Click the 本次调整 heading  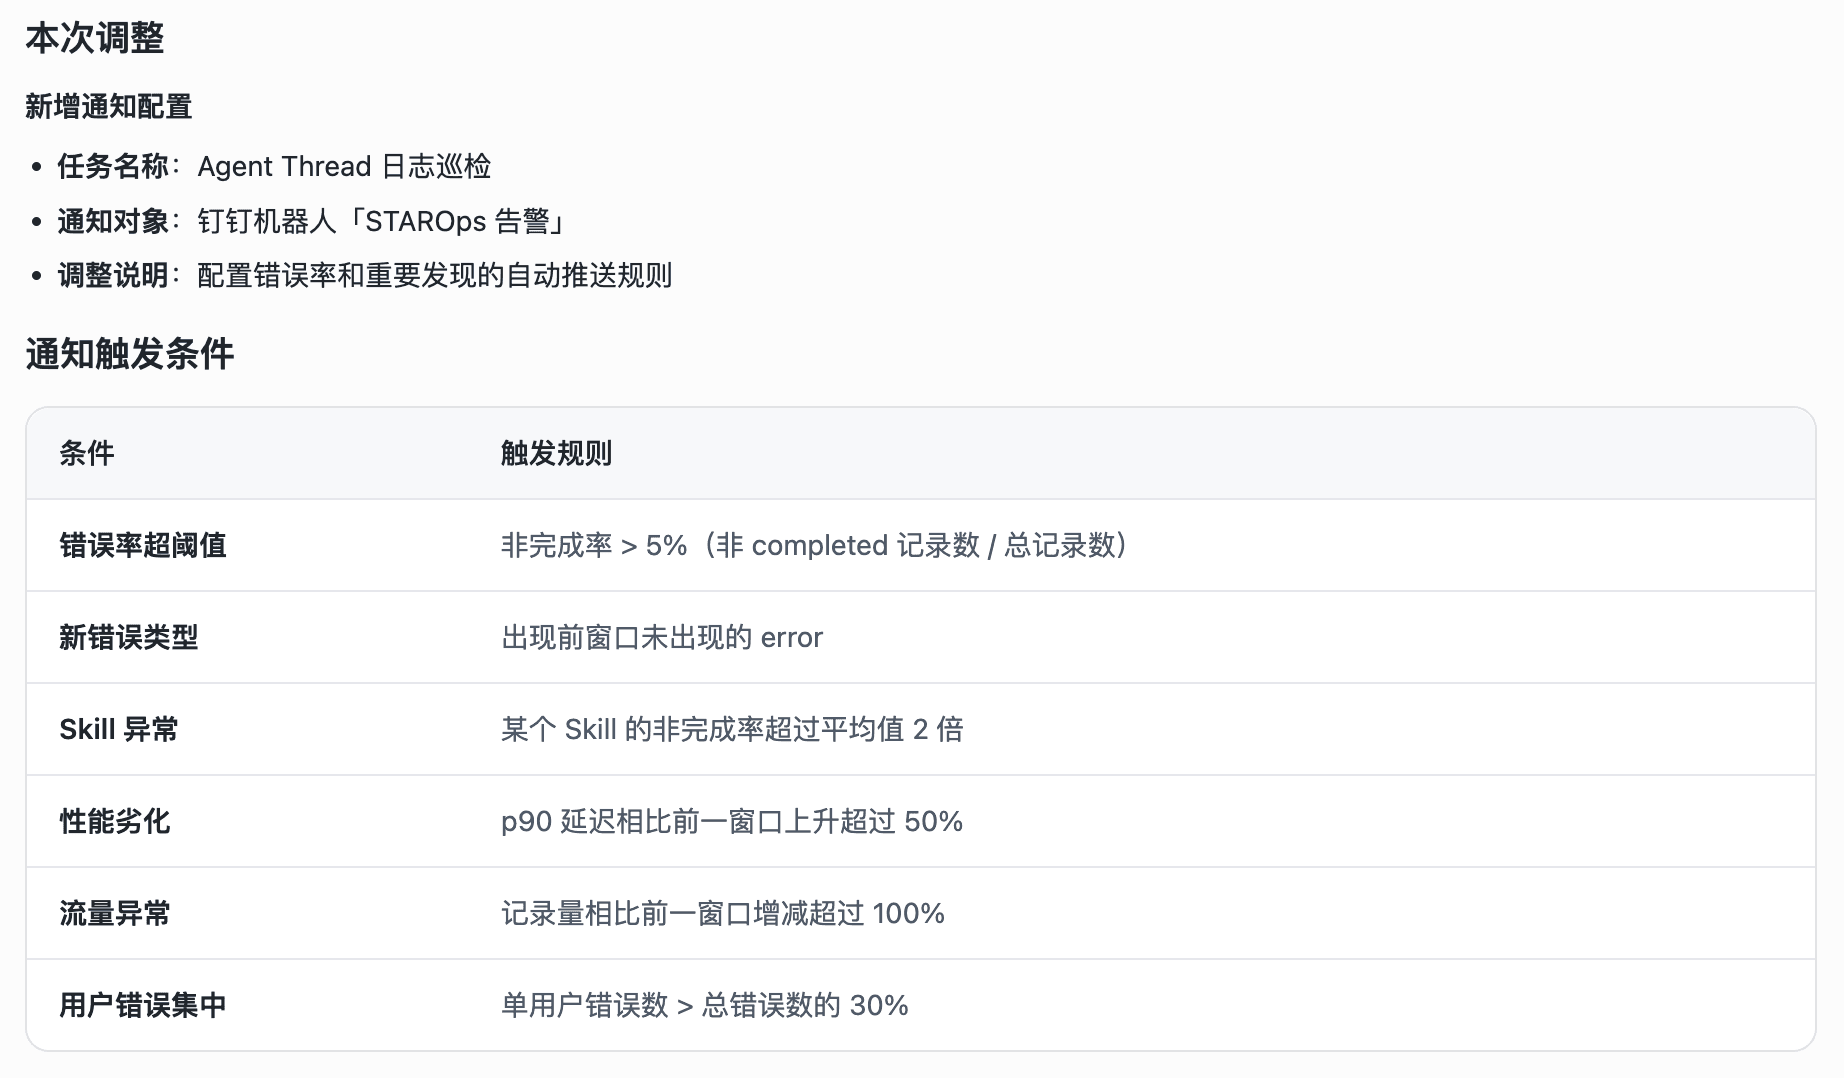[x=95, y=39]
